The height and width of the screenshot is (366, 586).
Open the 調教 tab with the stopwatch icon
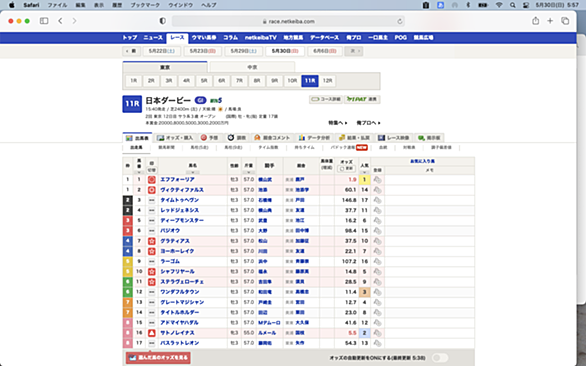coord(237,138)
